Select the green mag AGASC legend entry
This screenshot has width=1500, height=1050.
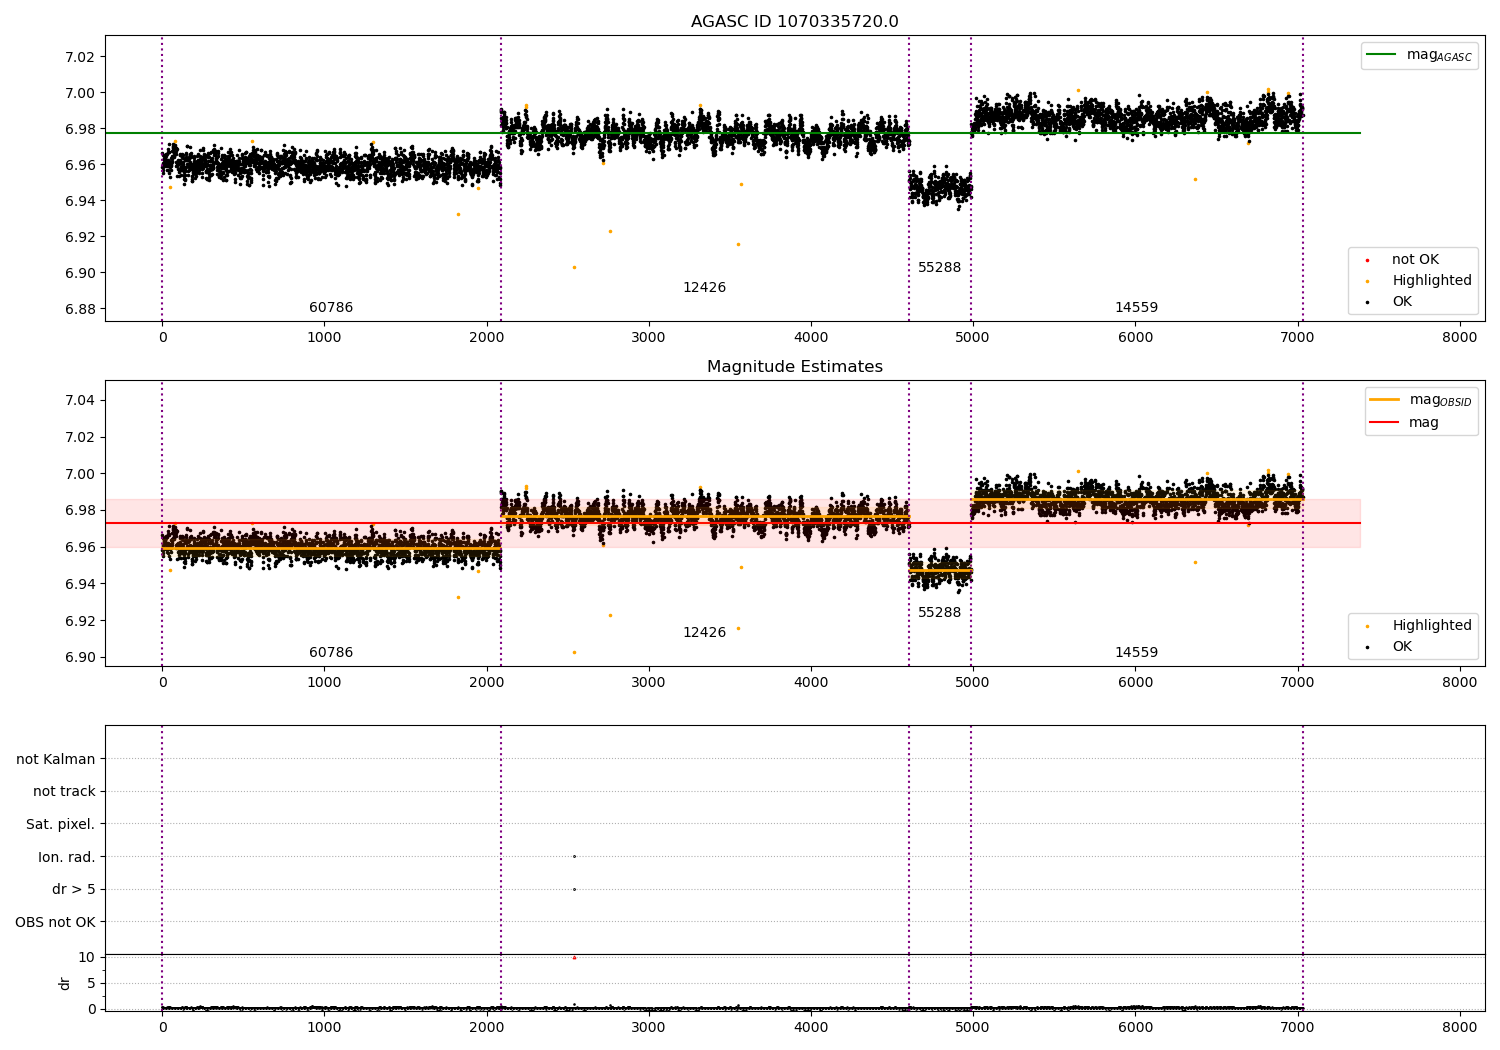tap(1419, 55)
